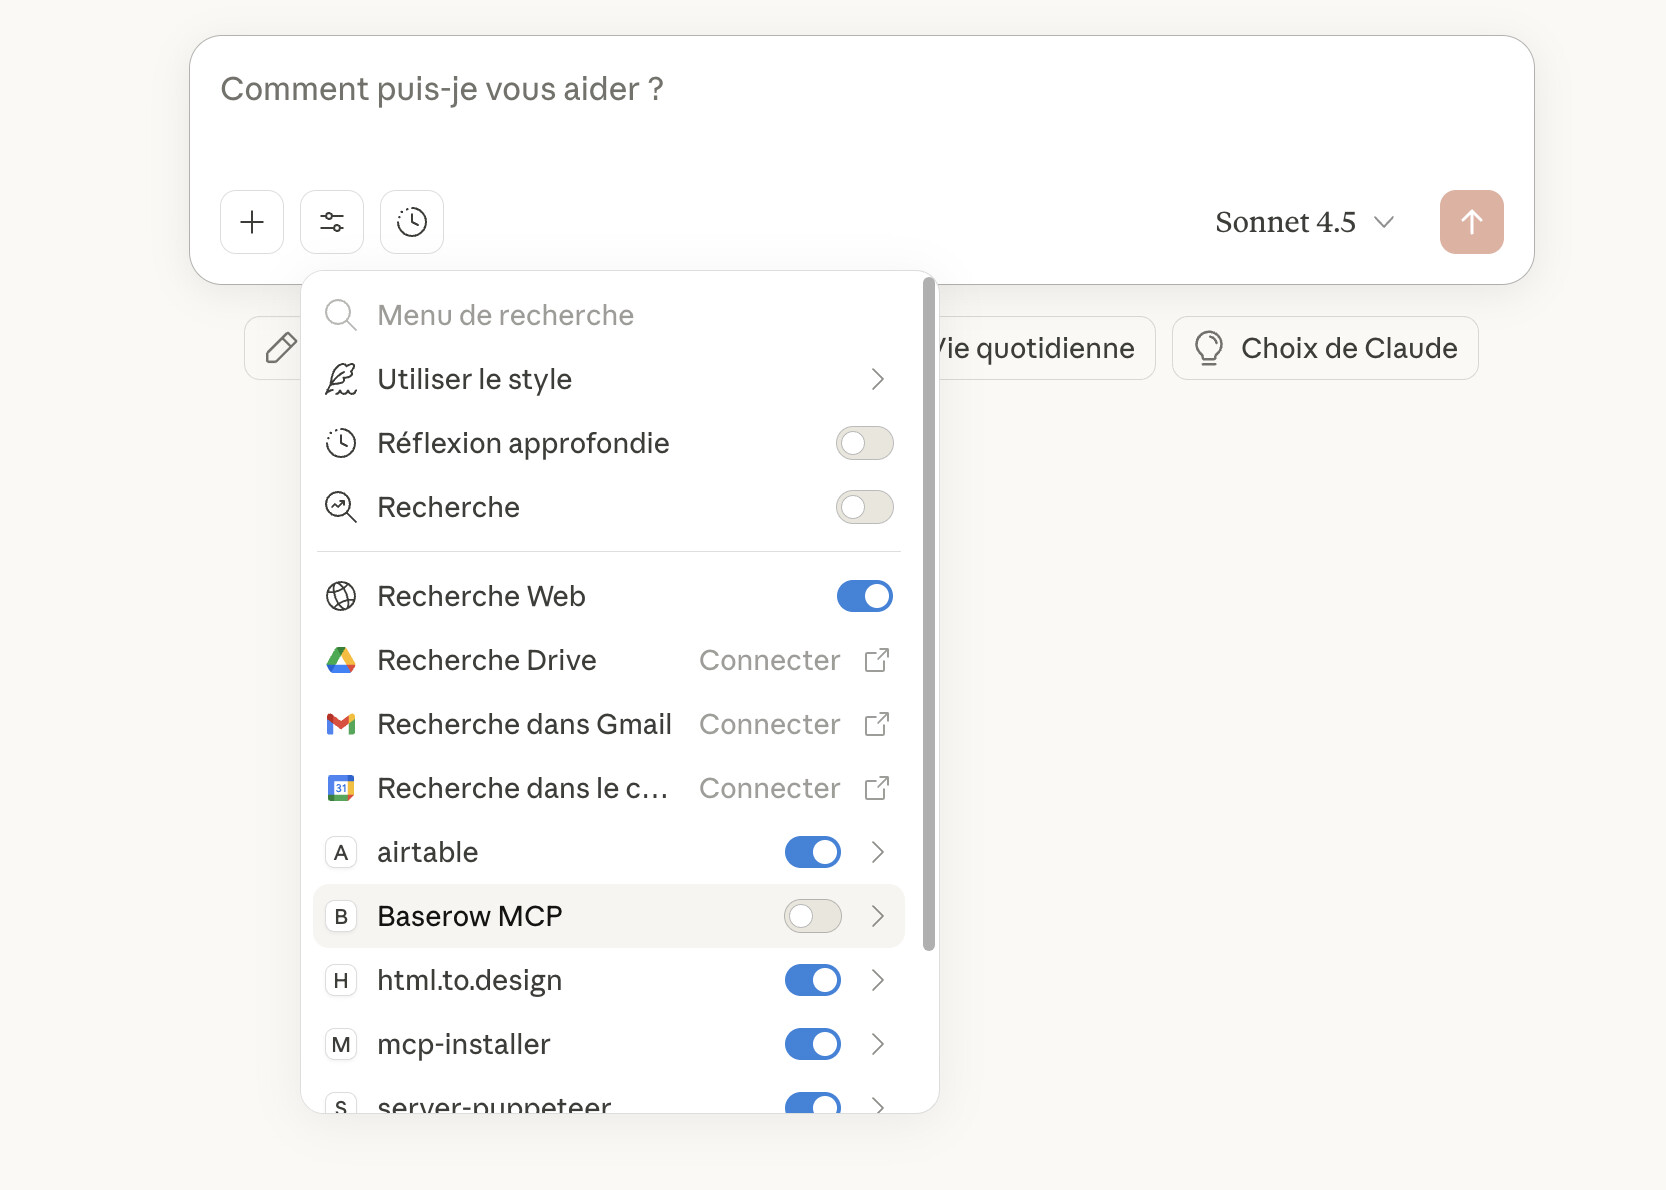This screenshot has width=1666, height=1190.
Task: Click the tools settings sliders icon
Action: [332, 222]
